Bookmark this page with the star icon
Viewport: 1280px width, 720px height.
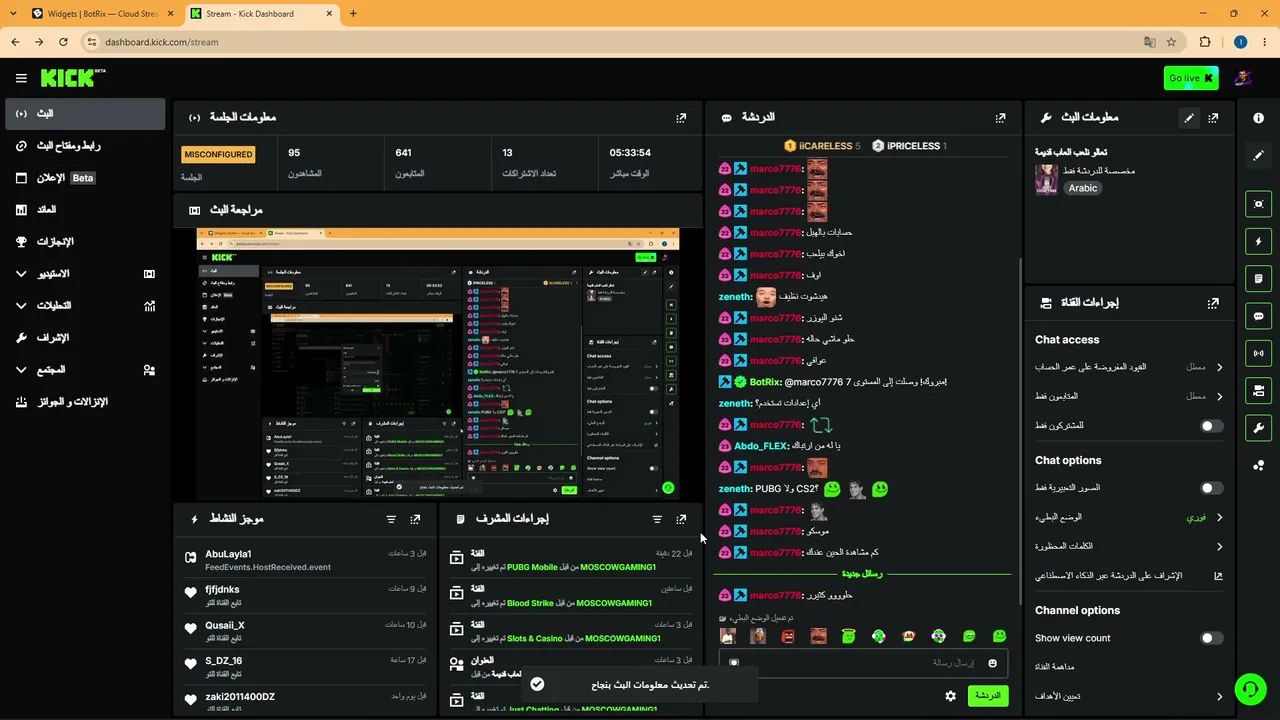point(1171,42)
